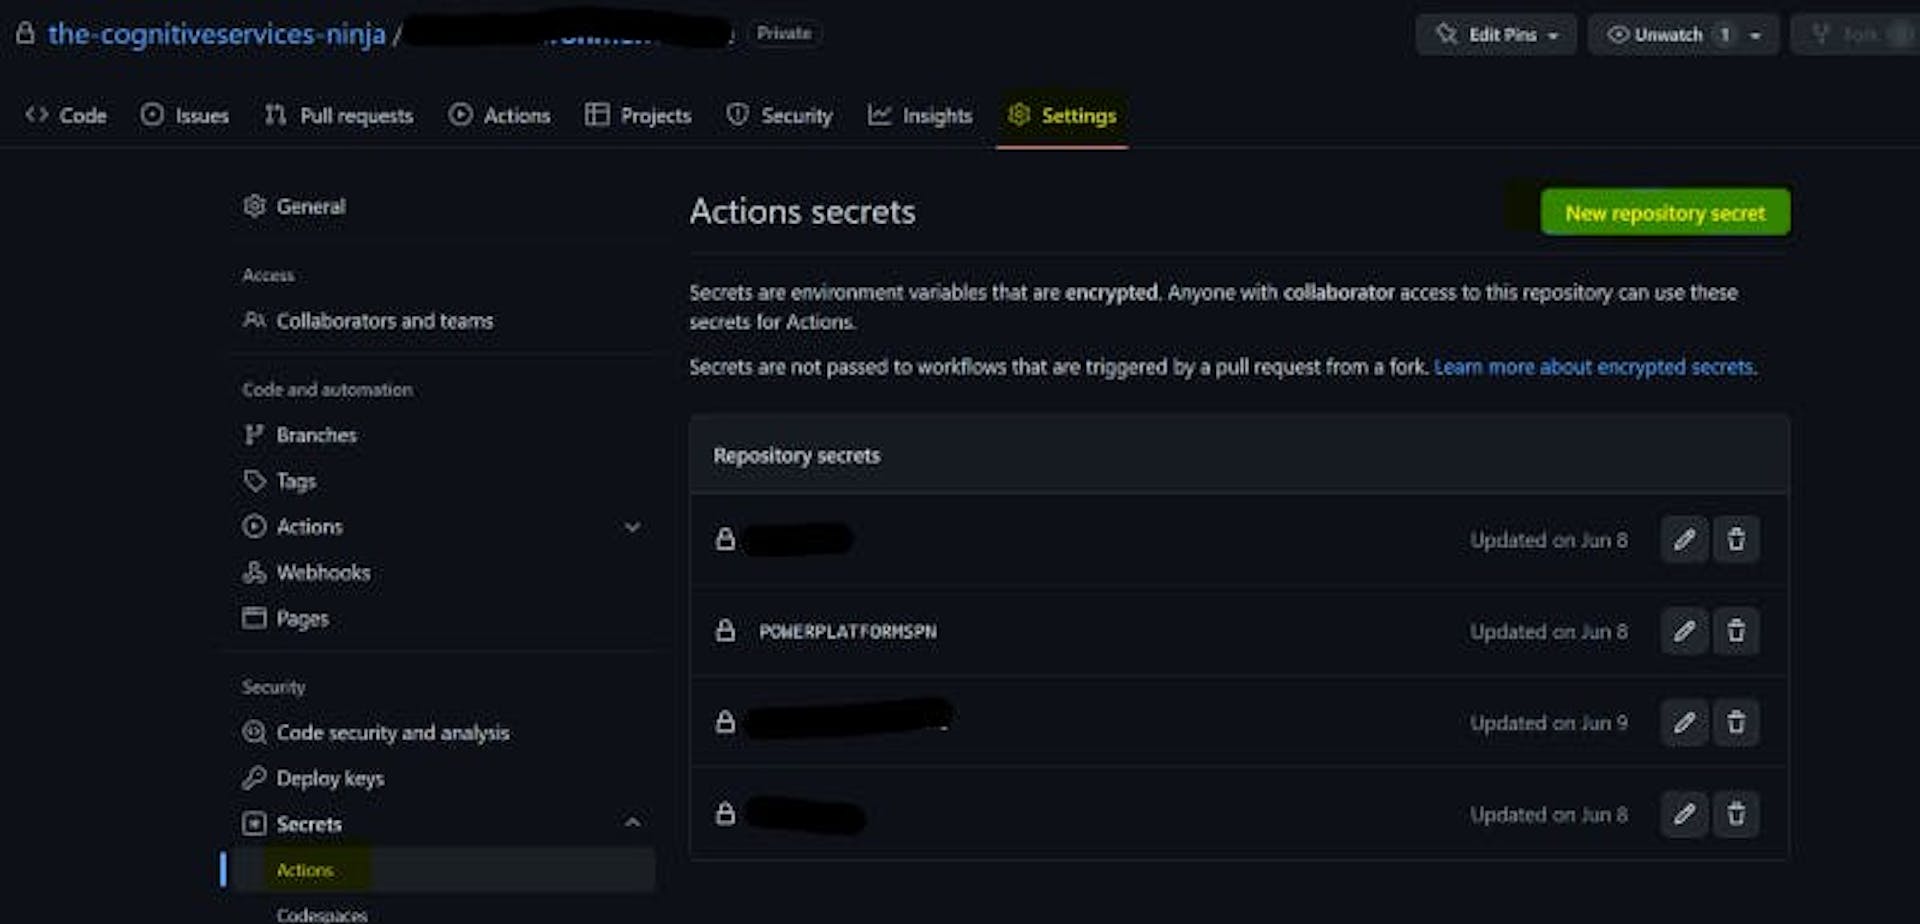Edit the secret updated on Jun 9
This screenshot has width=1920, height=924.
[1685, 723]
